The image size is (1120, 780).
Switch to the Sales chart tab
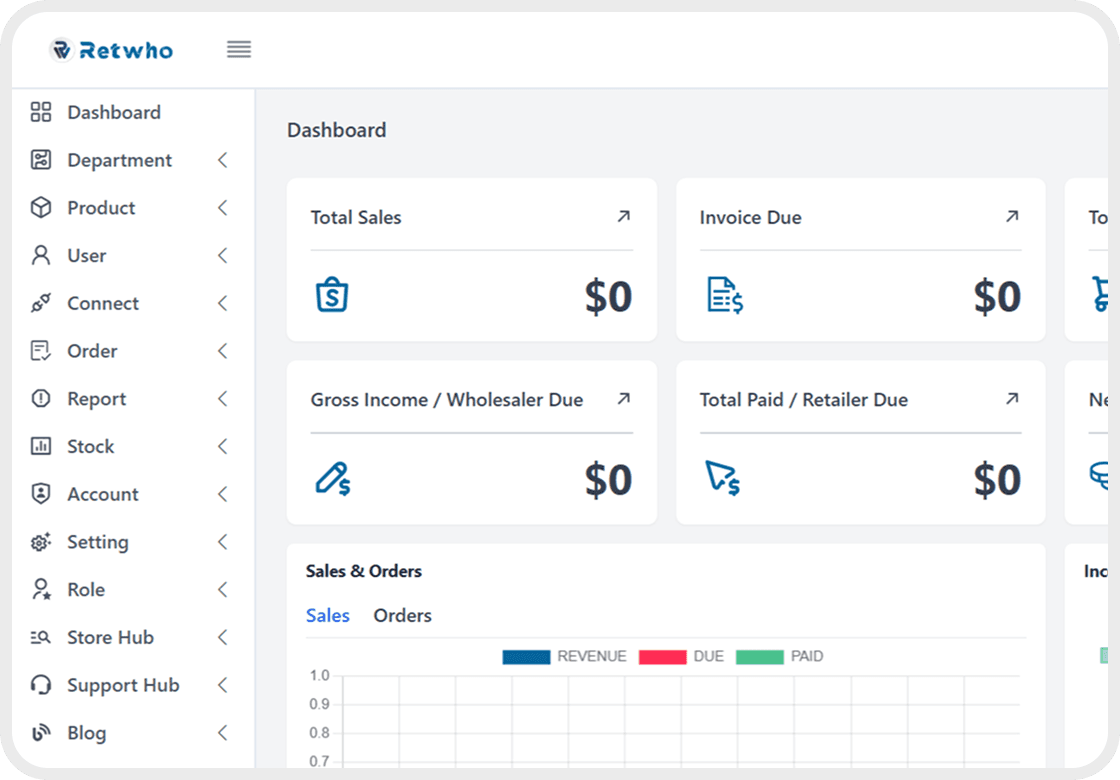[328, 615]
